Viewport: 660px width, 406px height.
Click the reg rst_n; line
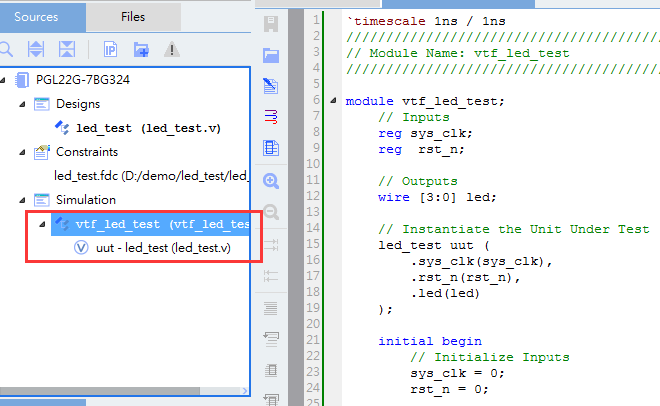tap(421, 149)
